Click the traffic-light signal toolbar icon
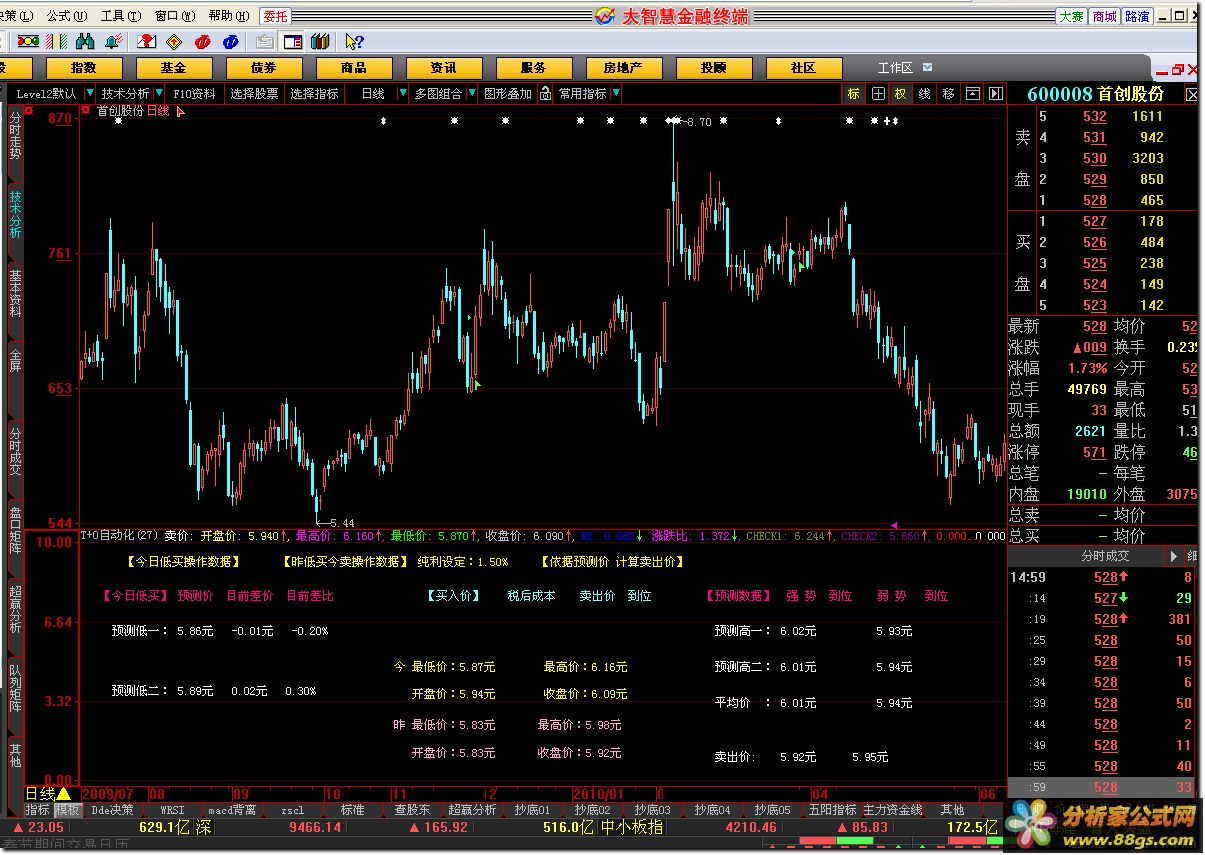 (x=28, y=41)
